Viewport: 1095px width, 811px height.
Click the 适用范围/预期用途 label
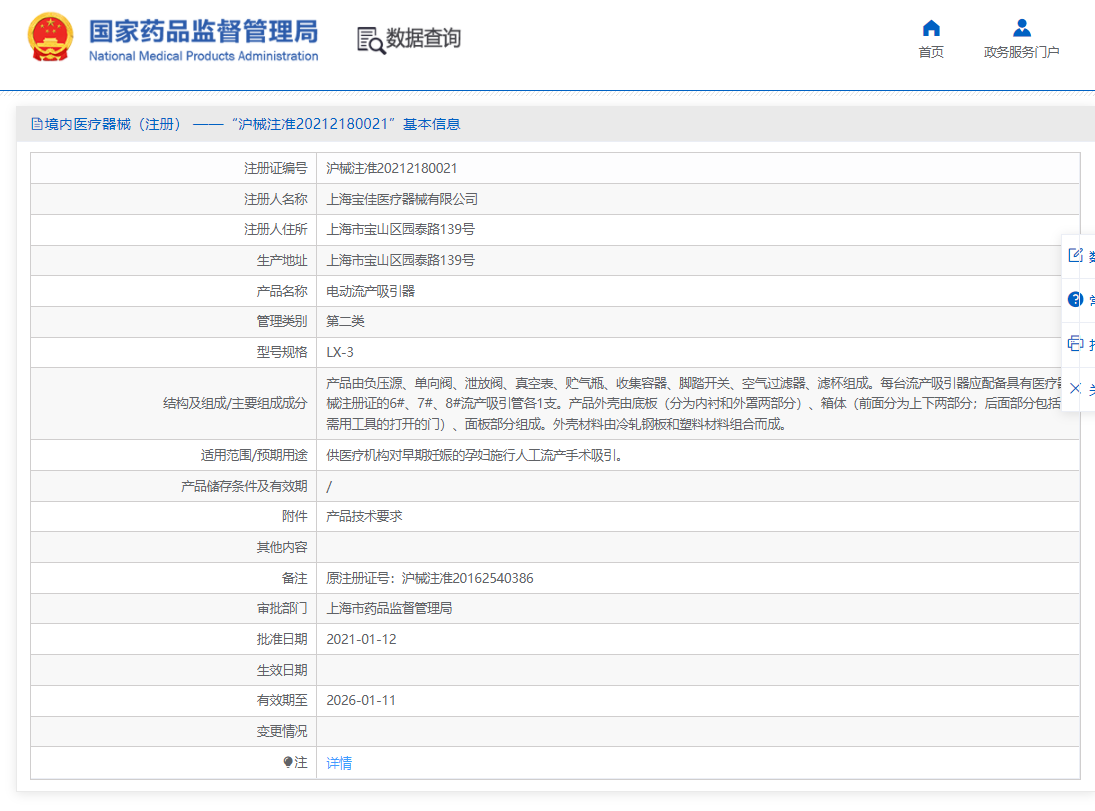point(254,455)
